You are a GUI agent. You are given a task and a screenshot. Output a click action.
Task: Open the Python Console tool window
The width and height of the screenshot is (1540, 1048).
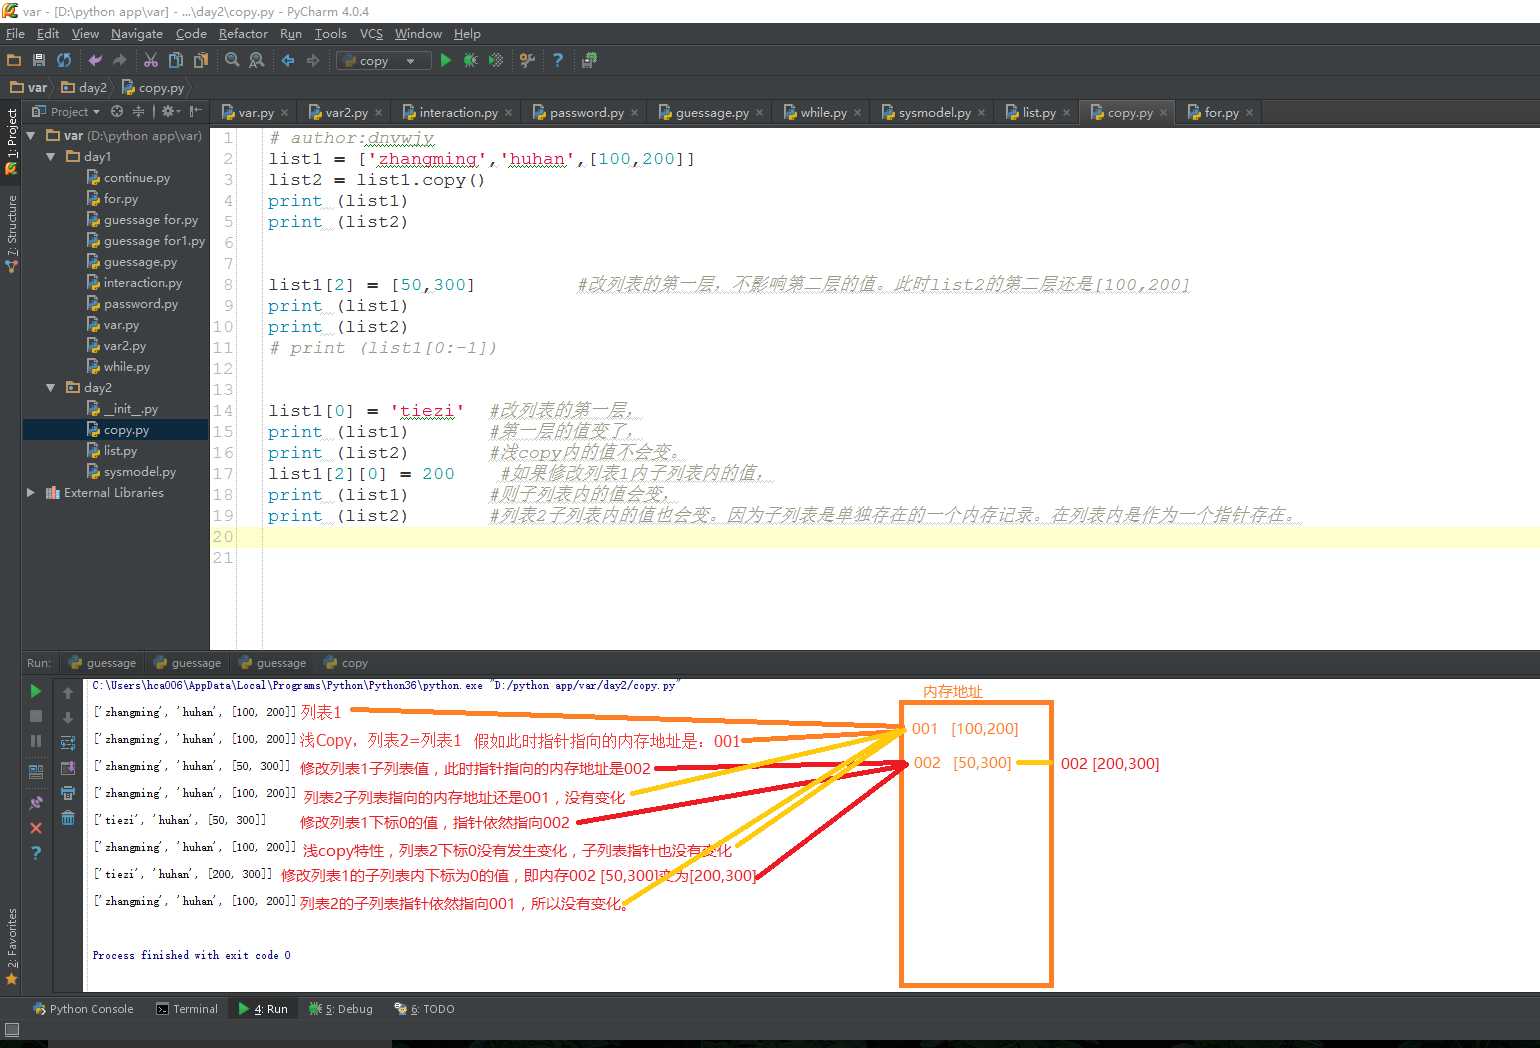pyautogui.click(x=83, y=1009)
